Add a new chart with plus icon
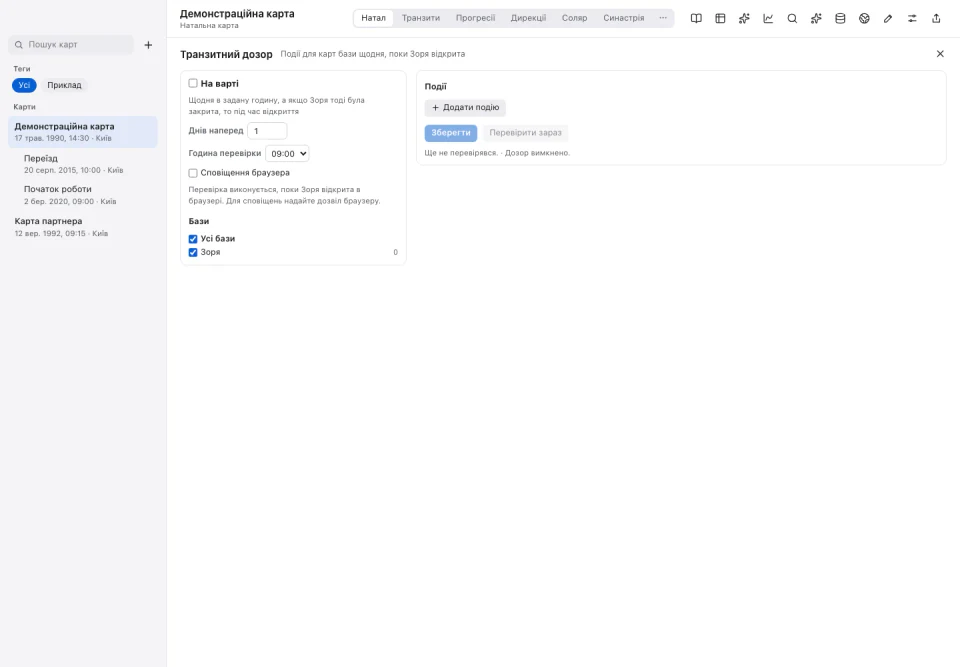This screenshot has height=667, width=960. pyautogui.click(x=148, y=45)
